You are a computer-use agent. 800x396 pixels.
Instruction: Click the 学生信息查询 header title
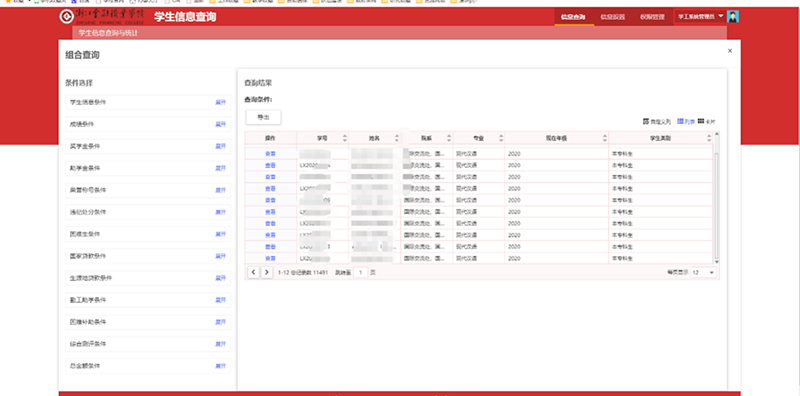[185, 17]
